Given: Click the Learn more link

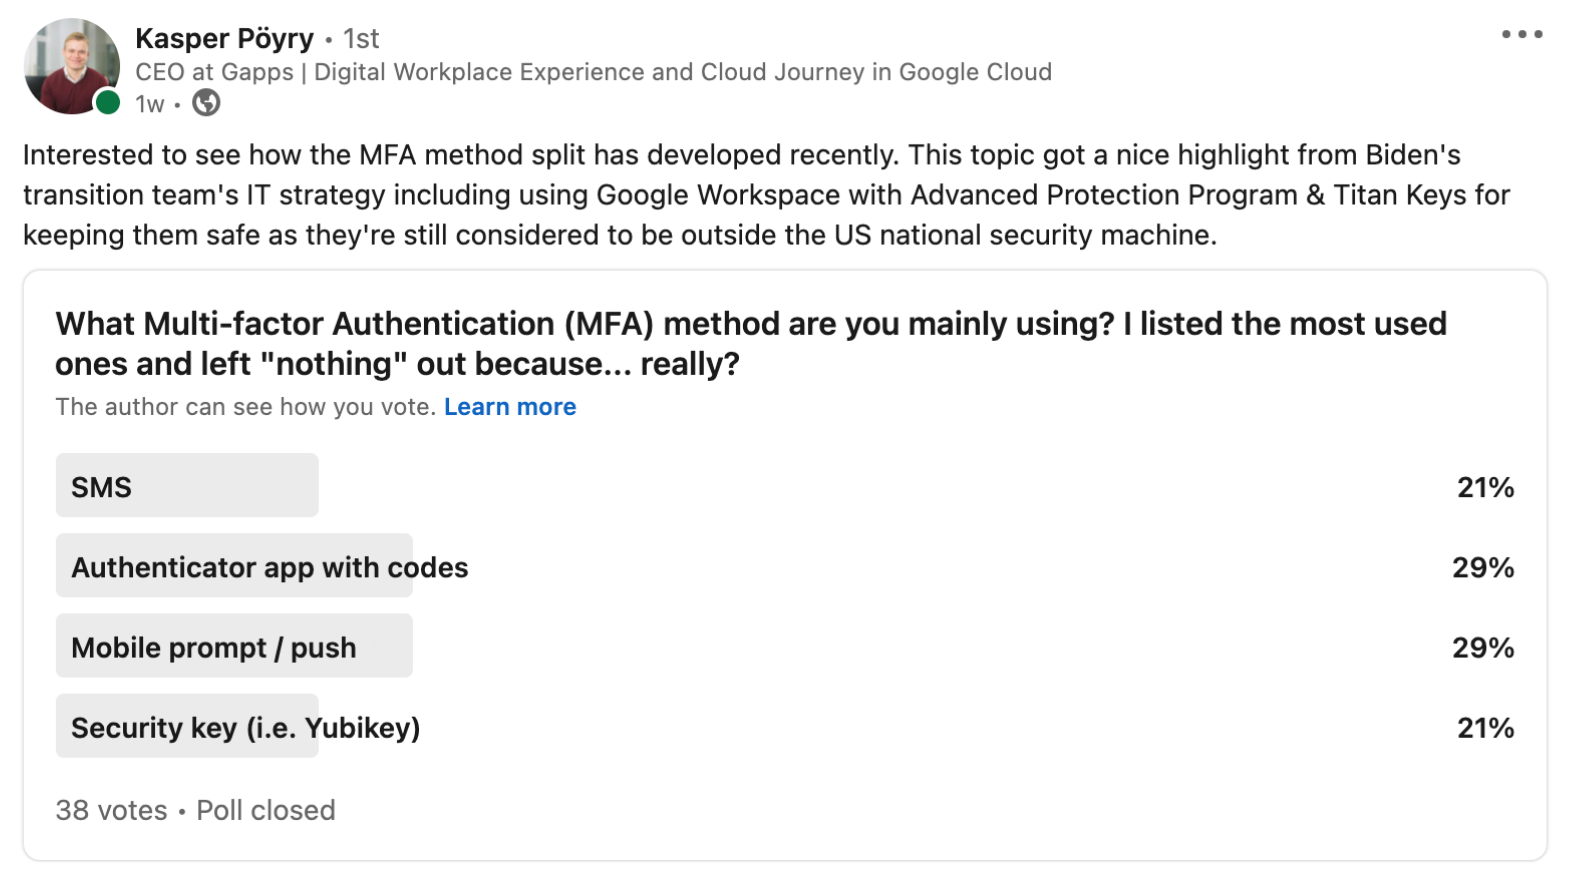Looking at the screenshot, I should pyautogui.click(x=510, y=407).
